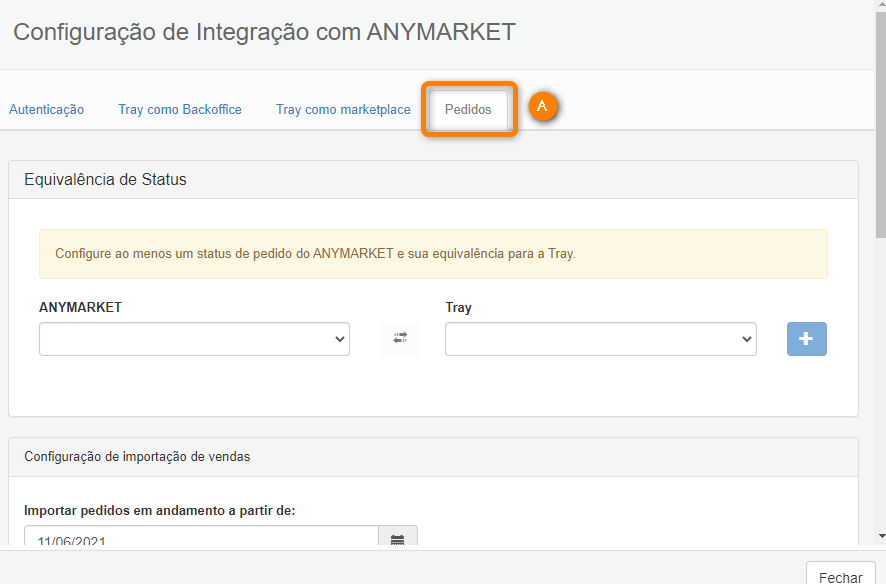Click the ANYMARKET field label

(80, 307)
